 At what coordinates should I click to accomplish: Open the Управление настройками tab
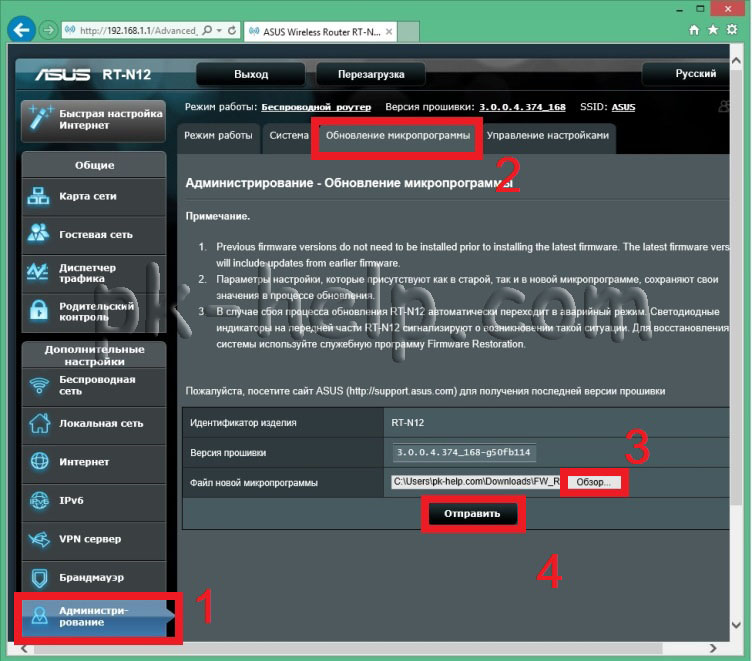point(548,136)
